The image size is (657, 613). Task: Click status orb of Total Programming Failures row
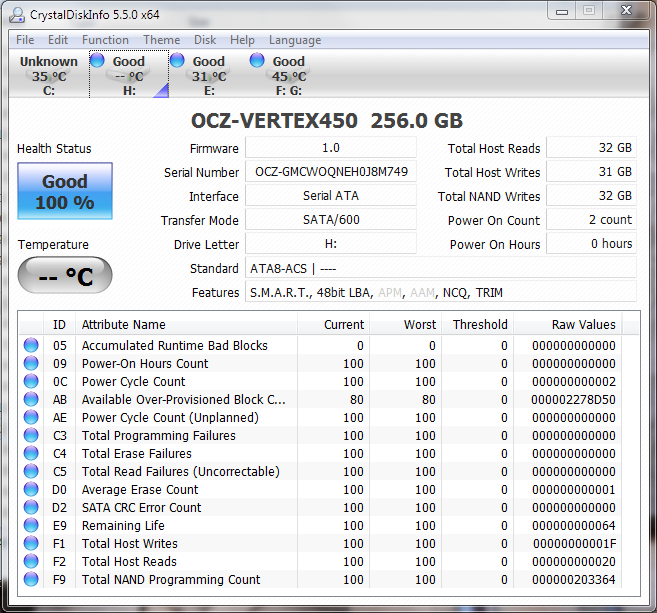(x=31, y=435)
